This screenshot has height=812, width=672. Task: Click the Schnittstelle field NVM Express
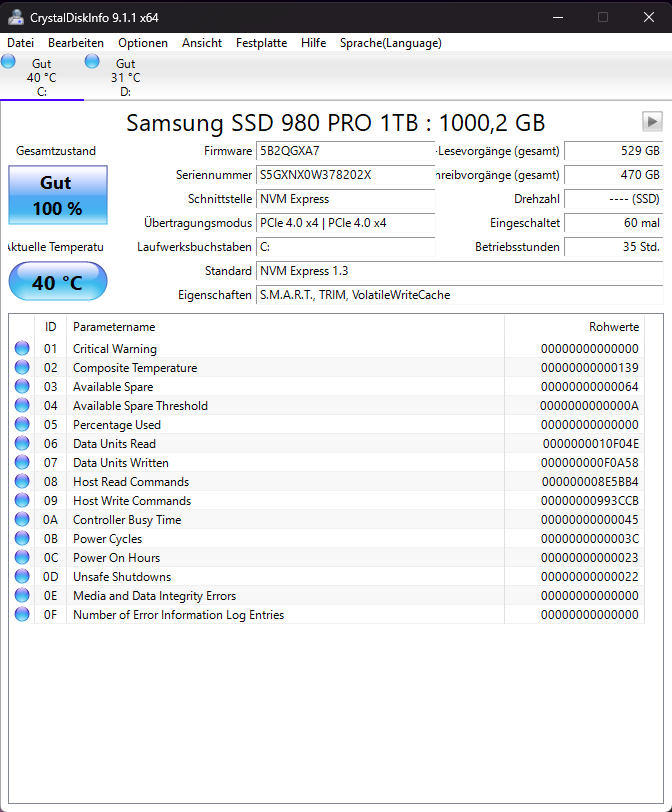click(345, 199)
